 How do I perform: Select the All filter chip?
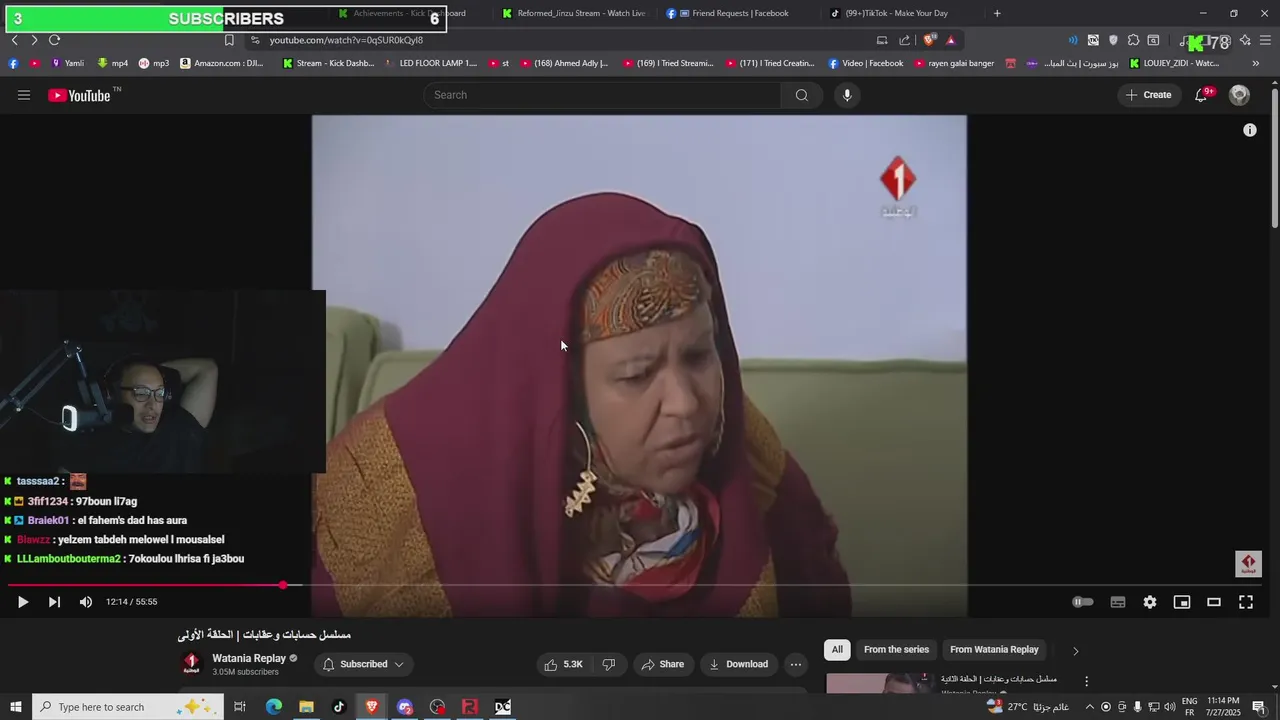click(837, 650)
